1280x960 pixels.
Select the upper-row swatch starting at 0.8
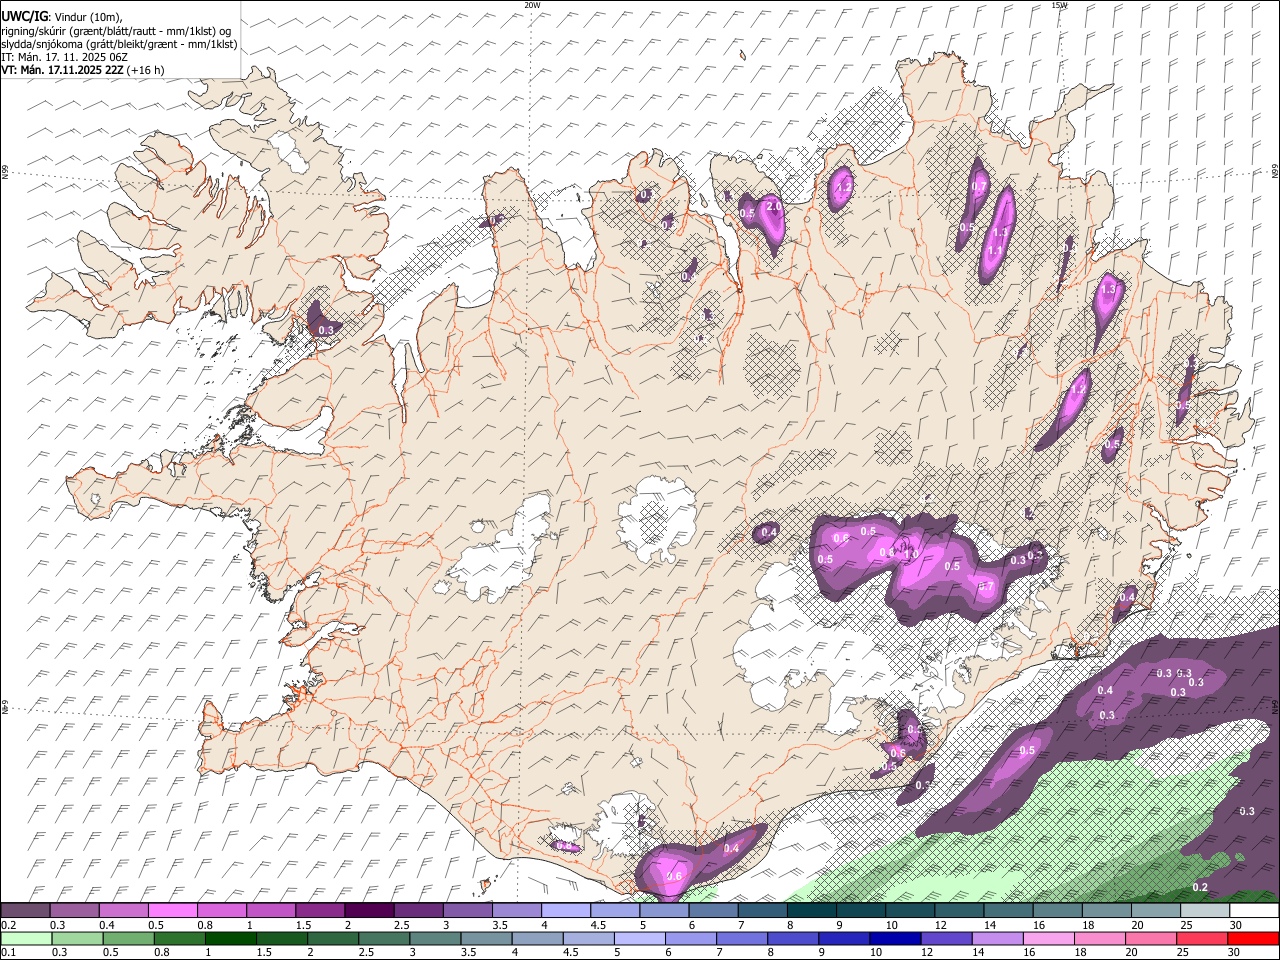click(x=221, y=911)
